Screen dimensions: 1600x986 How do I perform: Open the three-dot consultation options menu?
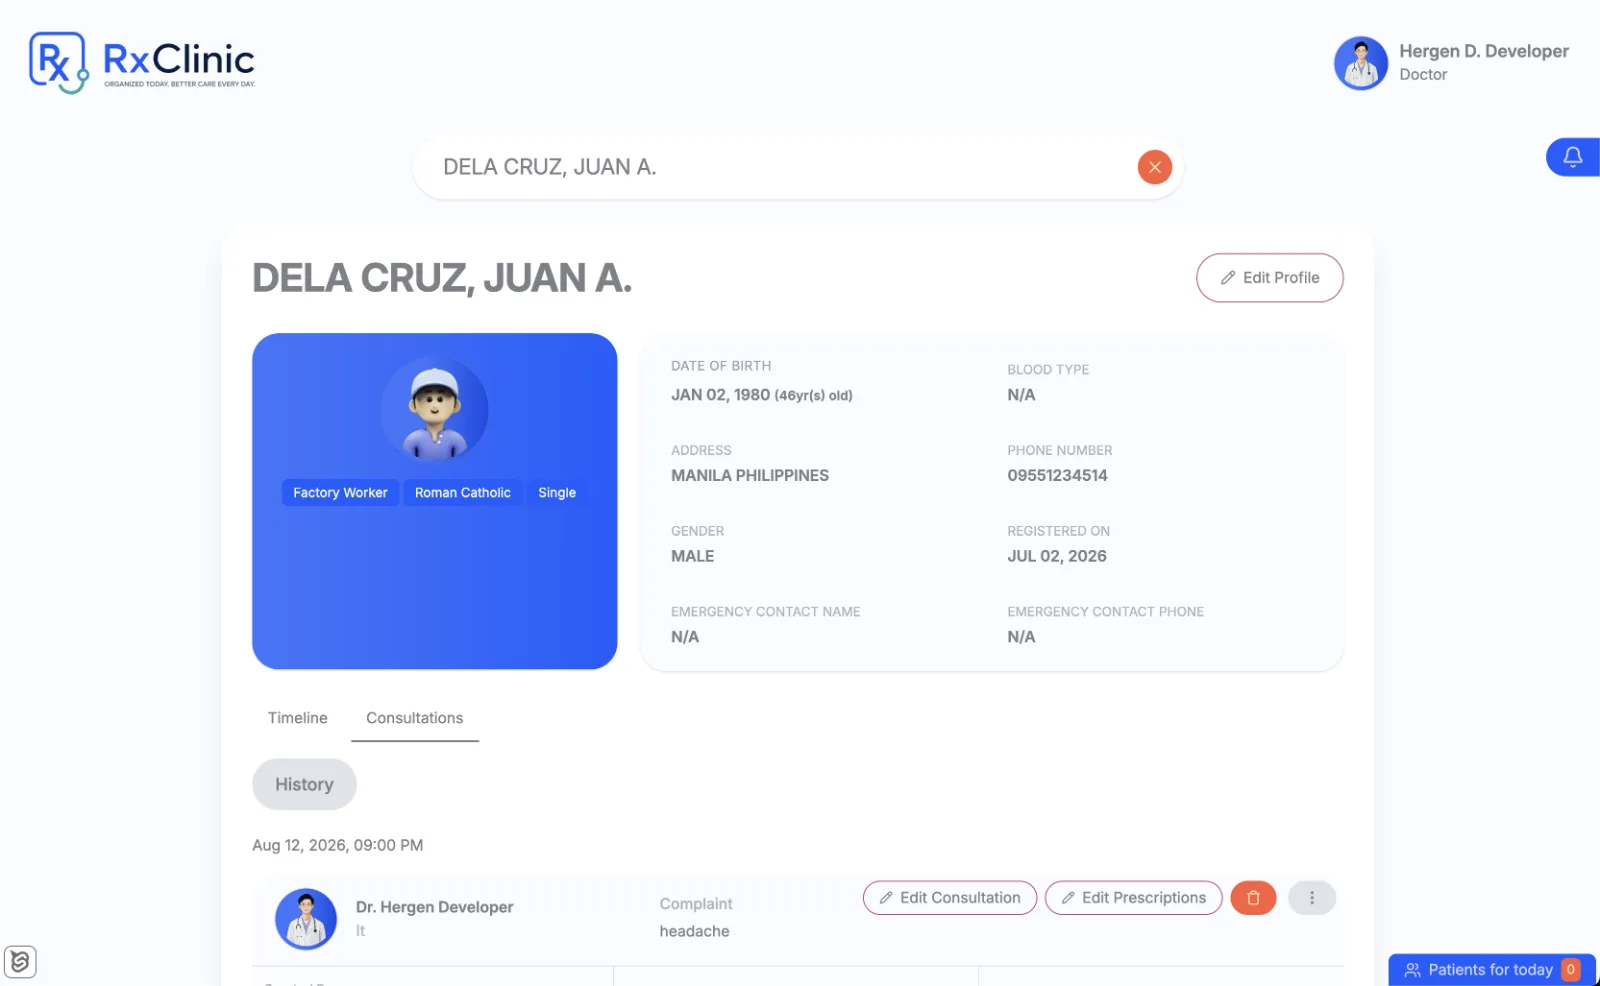pos(1312,898)
